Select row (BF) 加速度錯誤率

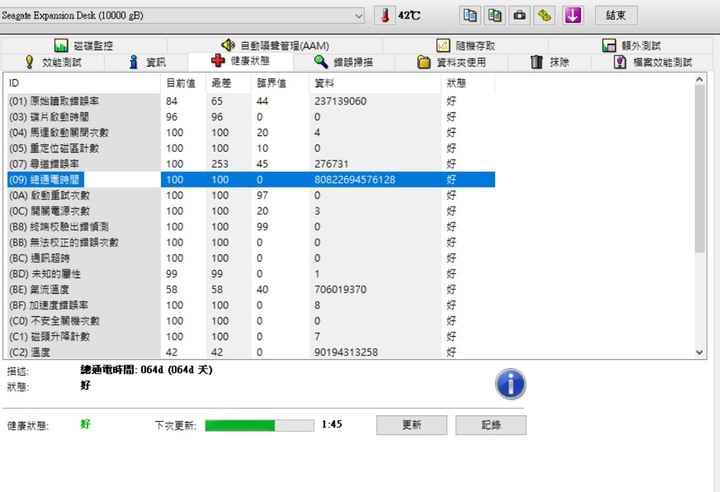coord(251,305)
